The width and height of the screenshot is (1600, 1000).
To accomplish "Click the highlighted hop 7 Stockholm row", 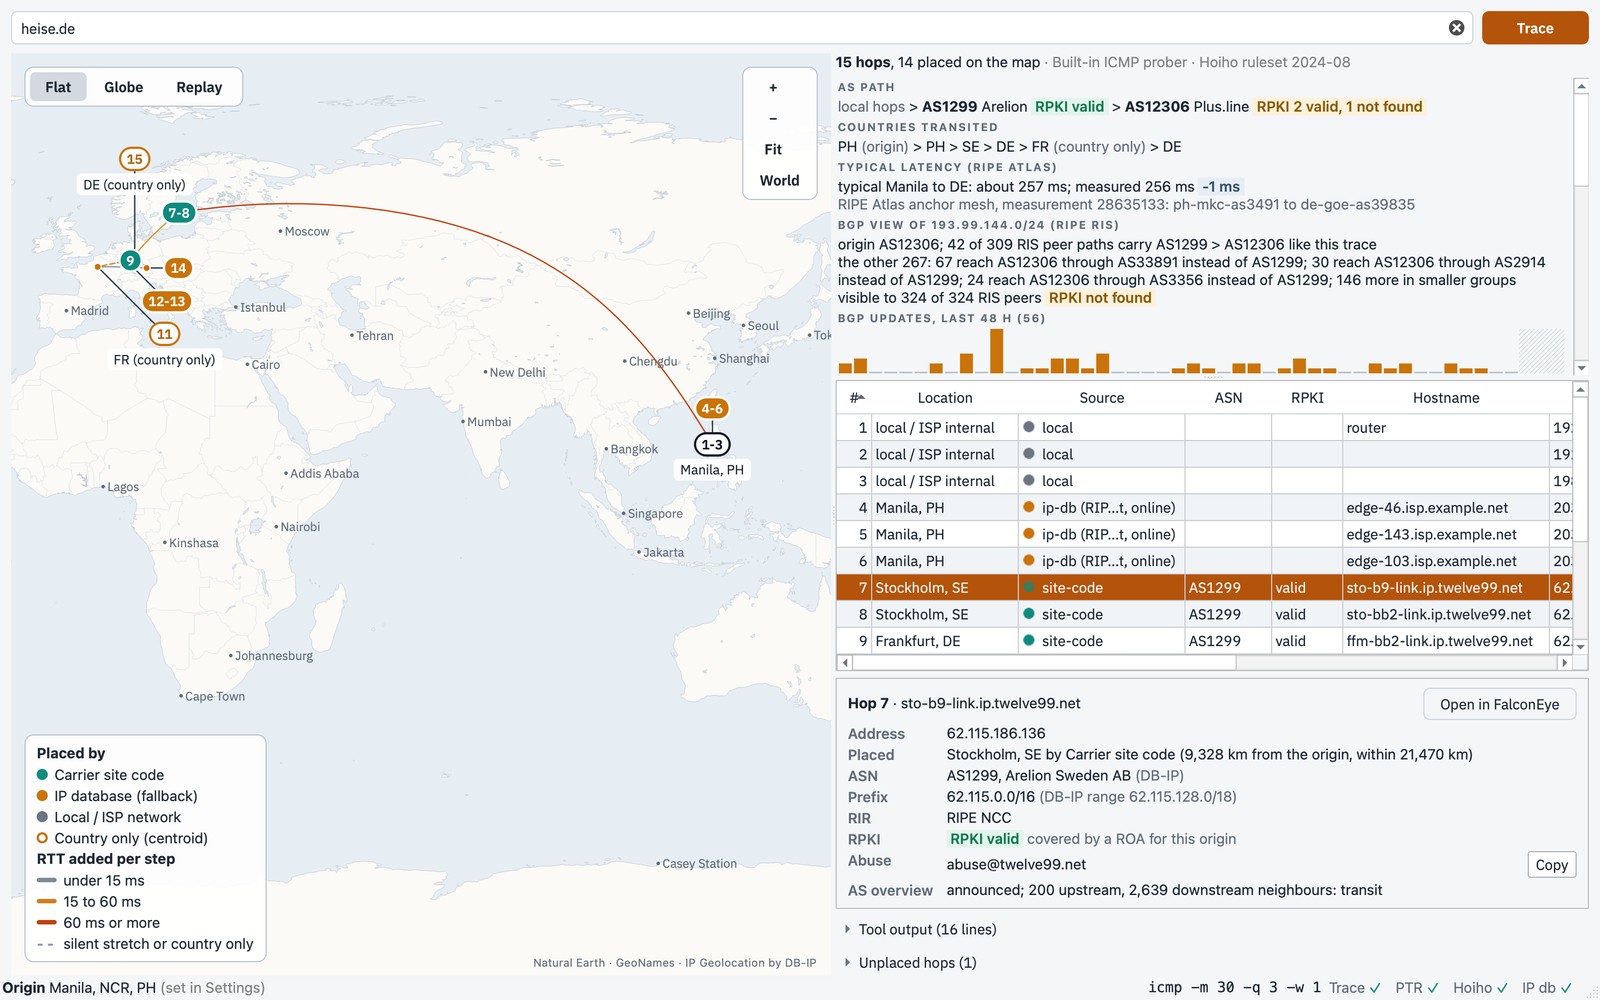I will 1204,587.
